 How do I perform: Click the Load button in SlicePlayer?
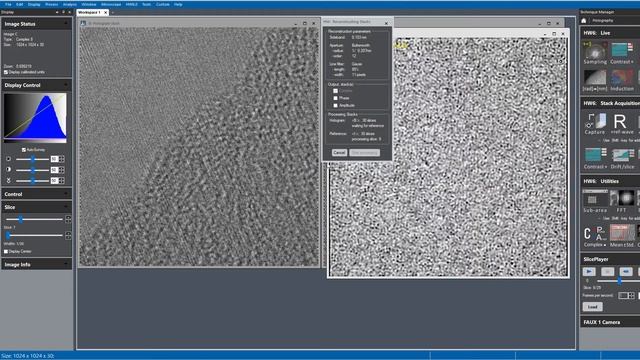[592, 307]
